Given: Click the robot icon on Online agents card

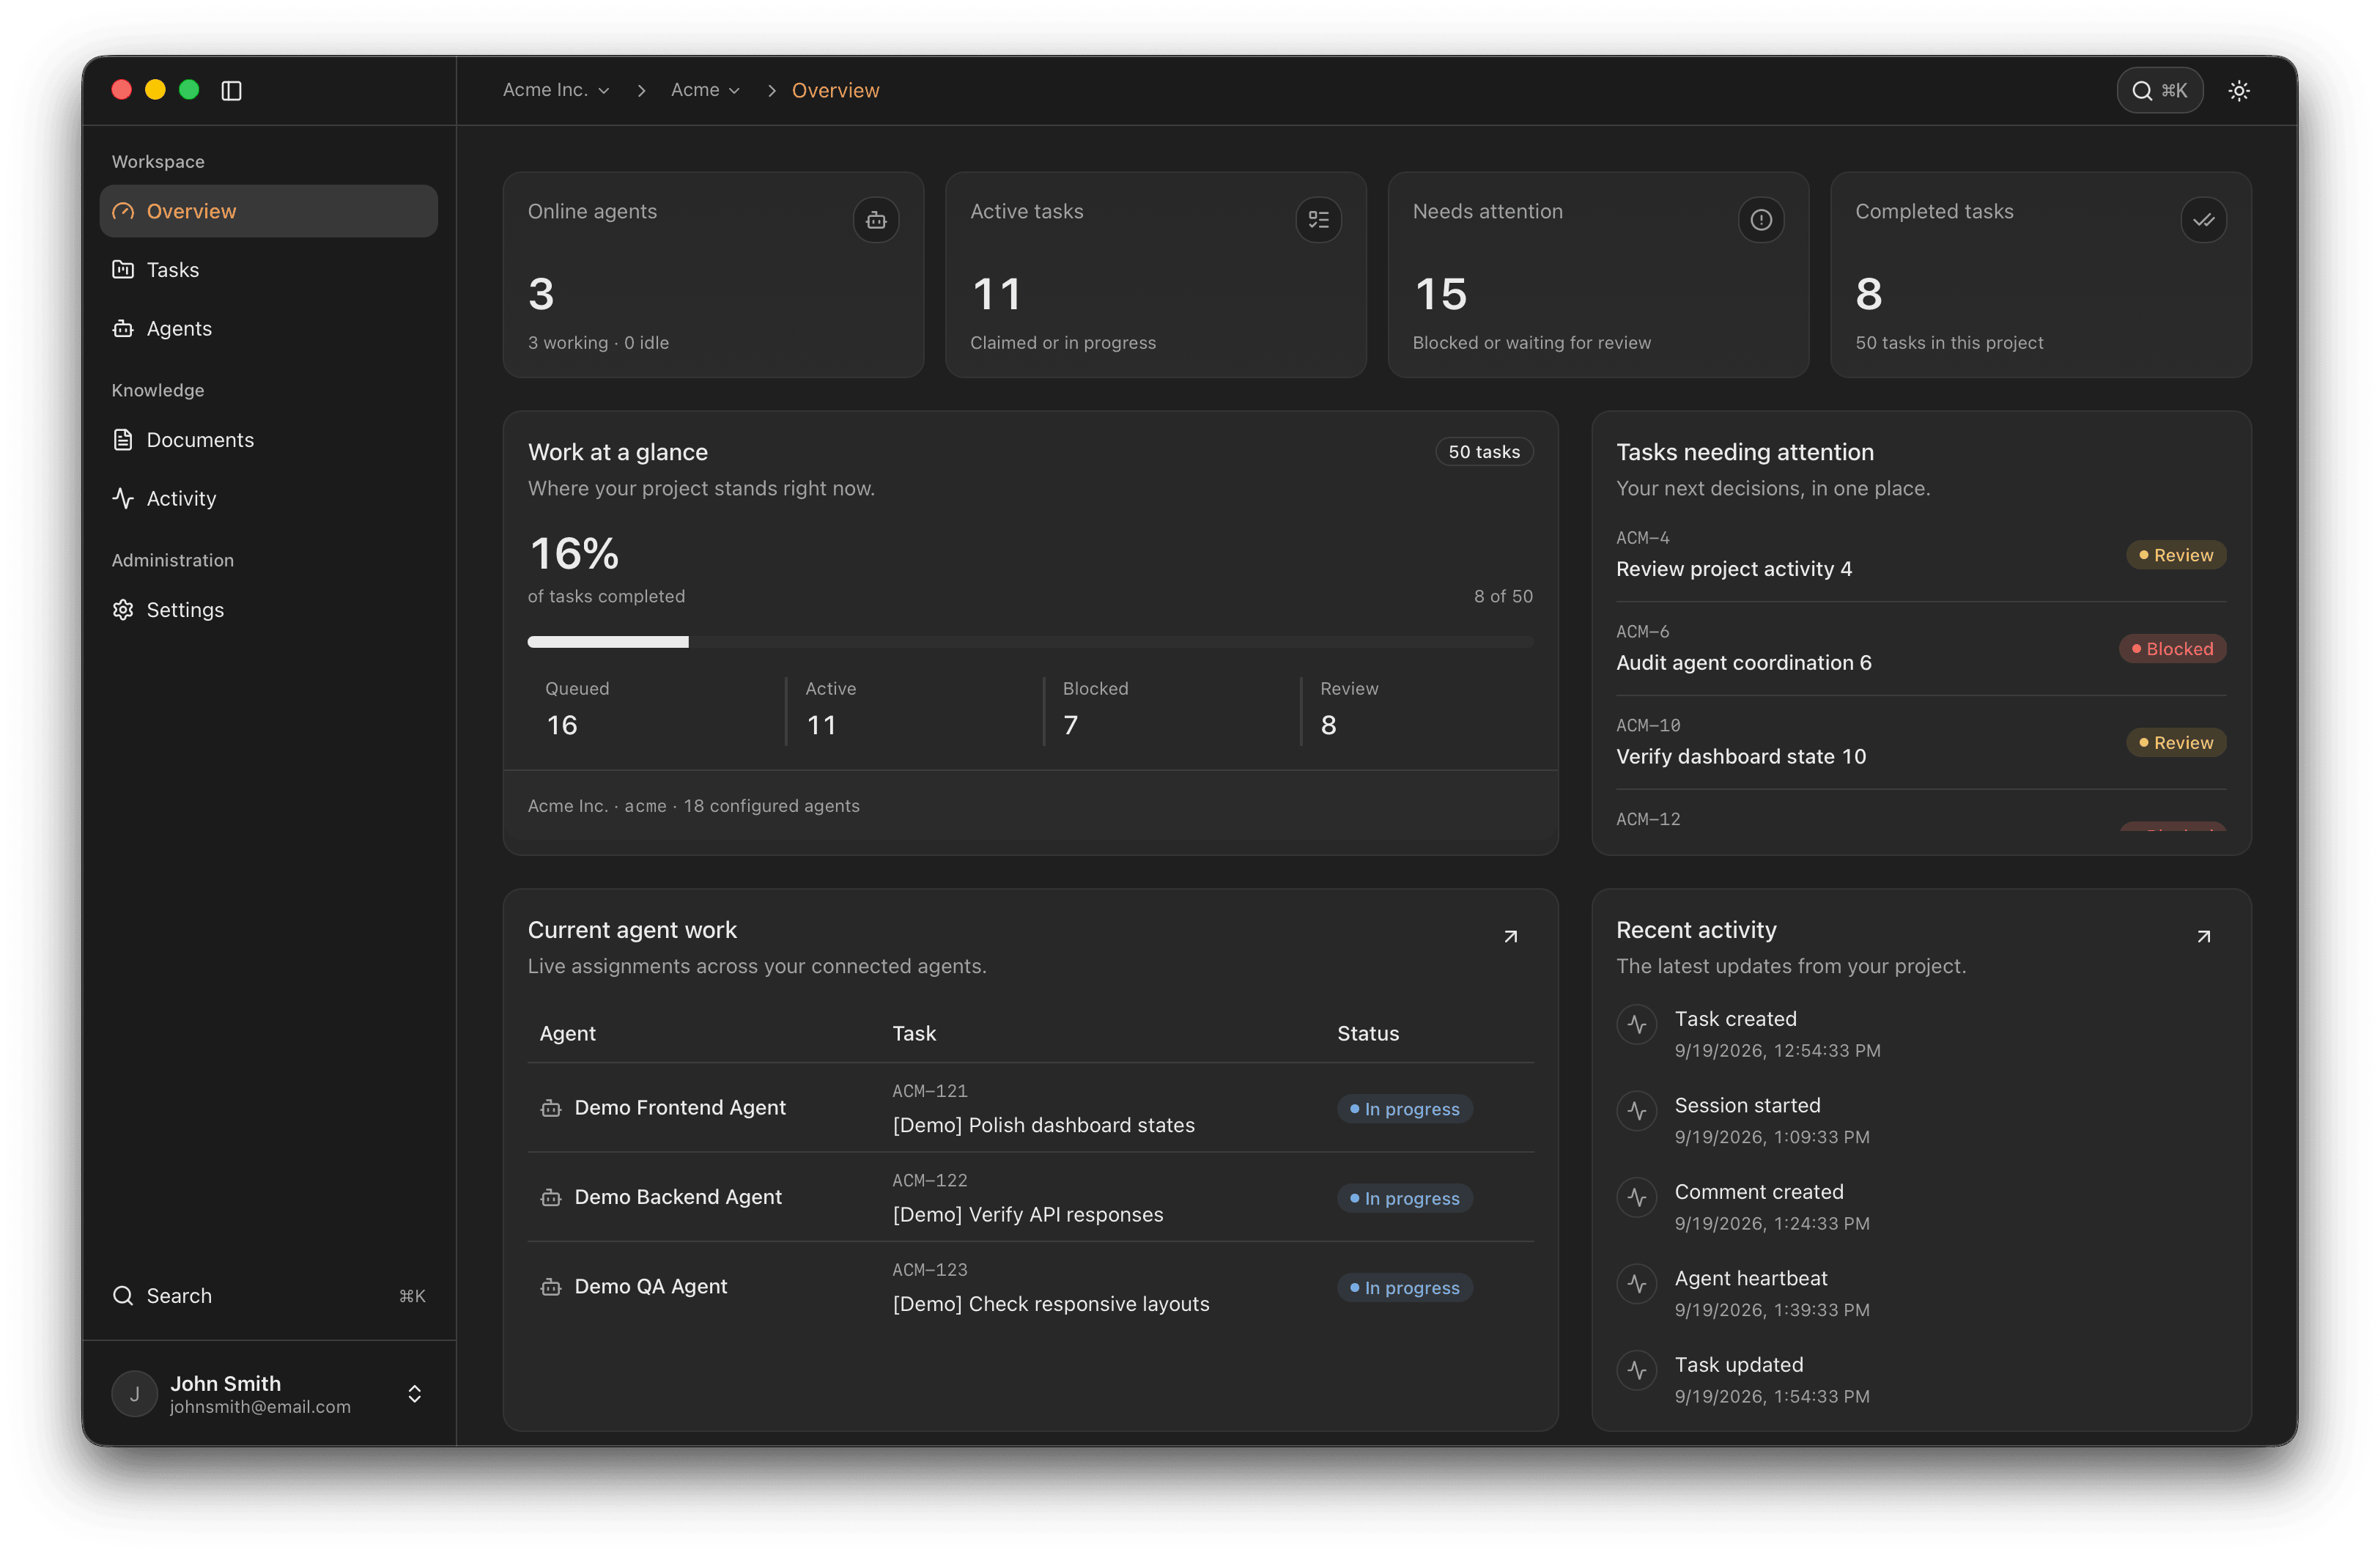Looking at the screenshot, I should click(x=876, y=220).
